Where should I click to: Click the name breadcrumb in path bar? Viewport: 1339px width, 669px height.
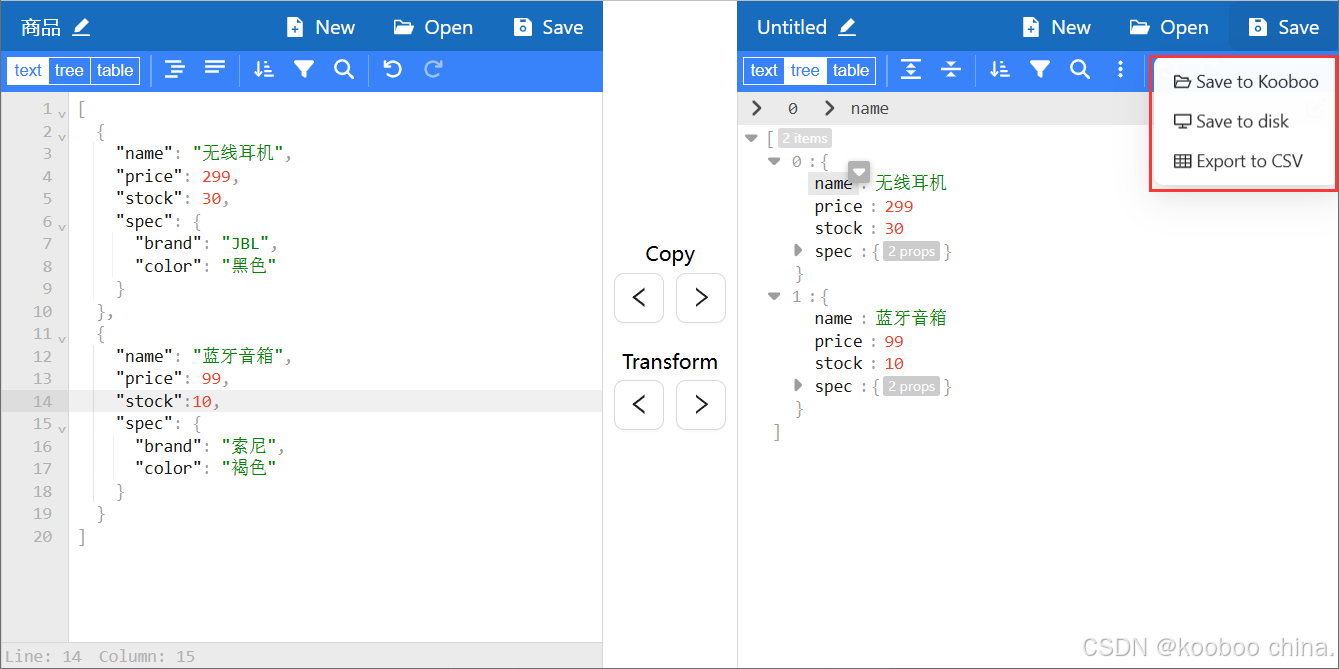(x=869, y=108)
